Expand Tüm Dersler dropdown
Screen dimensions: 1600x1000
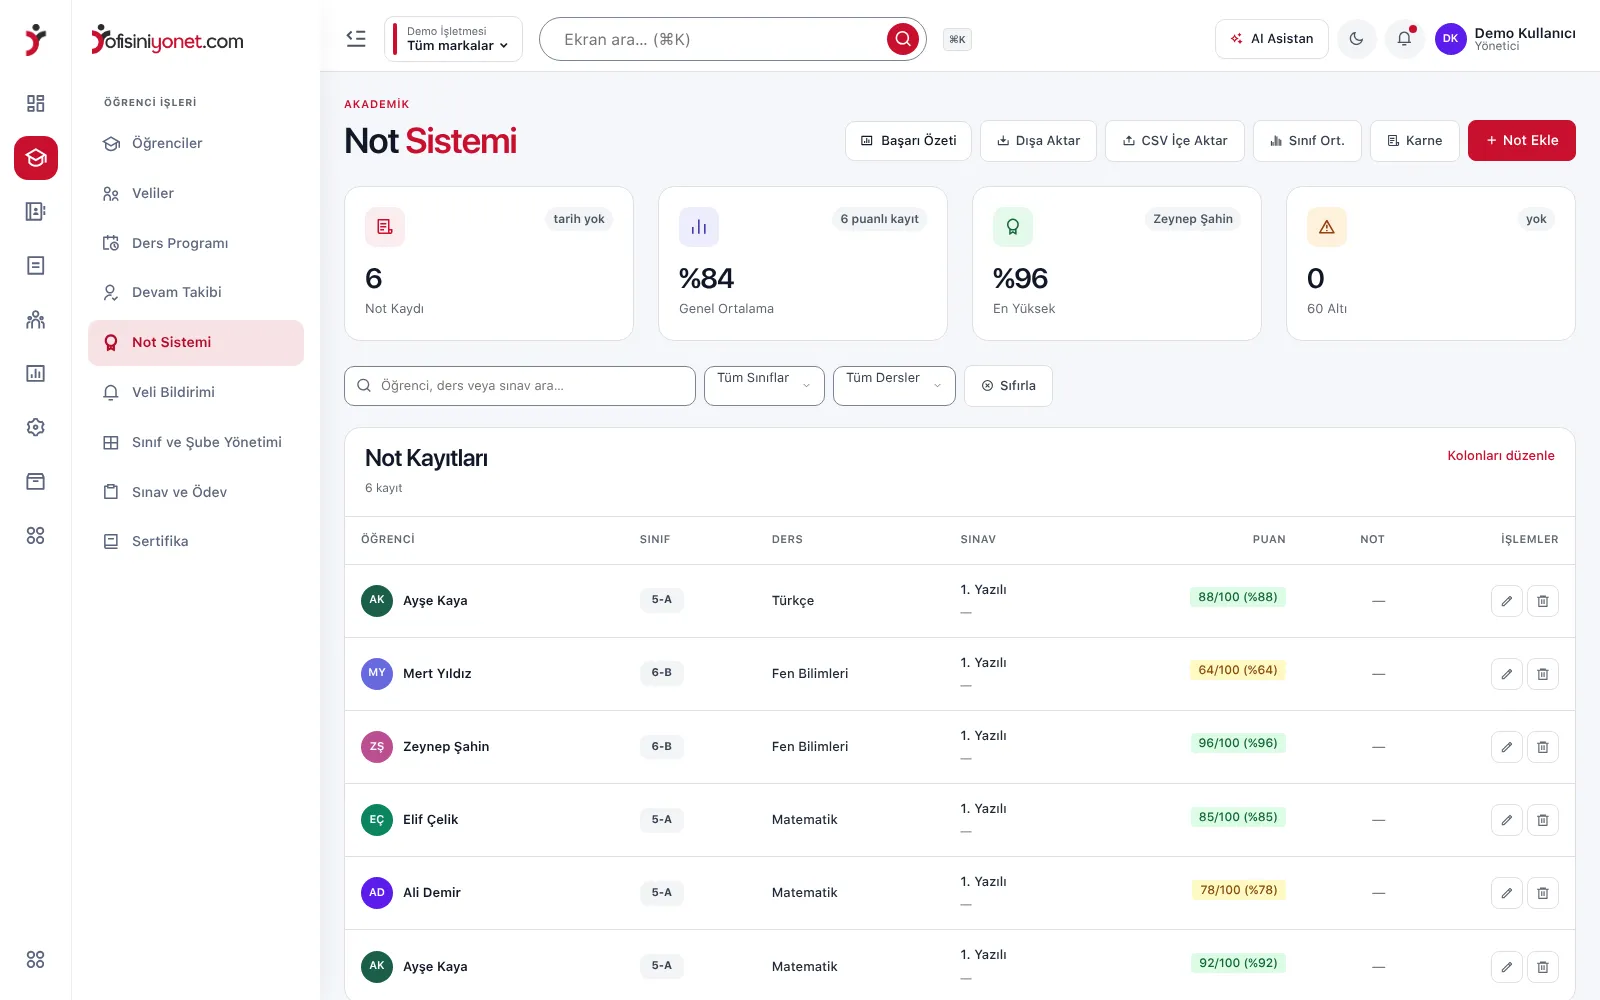point(894,386)
